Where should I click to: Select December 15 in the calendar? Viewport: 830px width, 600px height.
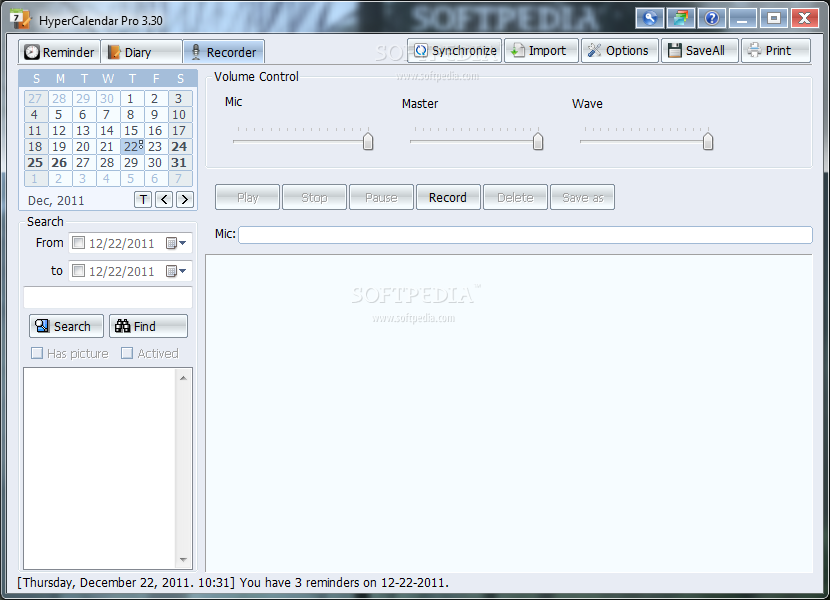coord(131,131)
